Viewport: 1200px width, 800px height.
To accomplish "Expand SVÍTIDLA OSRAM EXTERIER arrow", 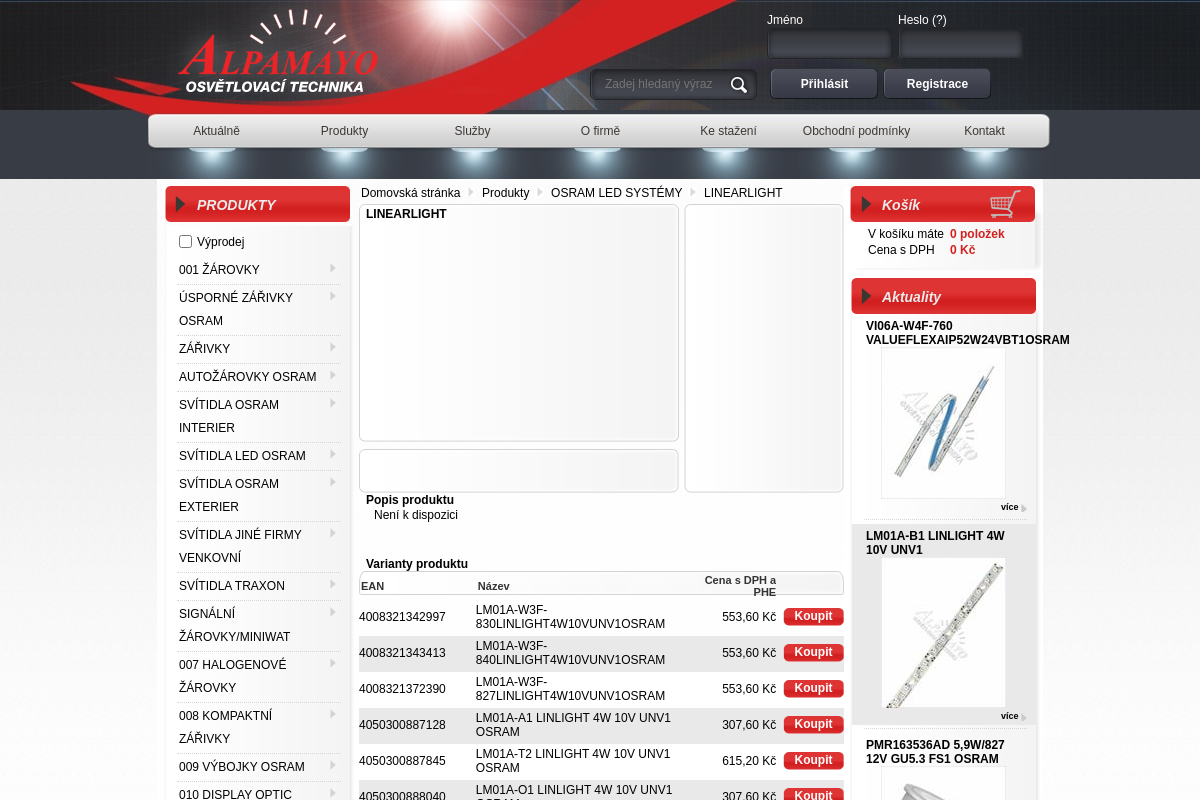I will [333, 482].
